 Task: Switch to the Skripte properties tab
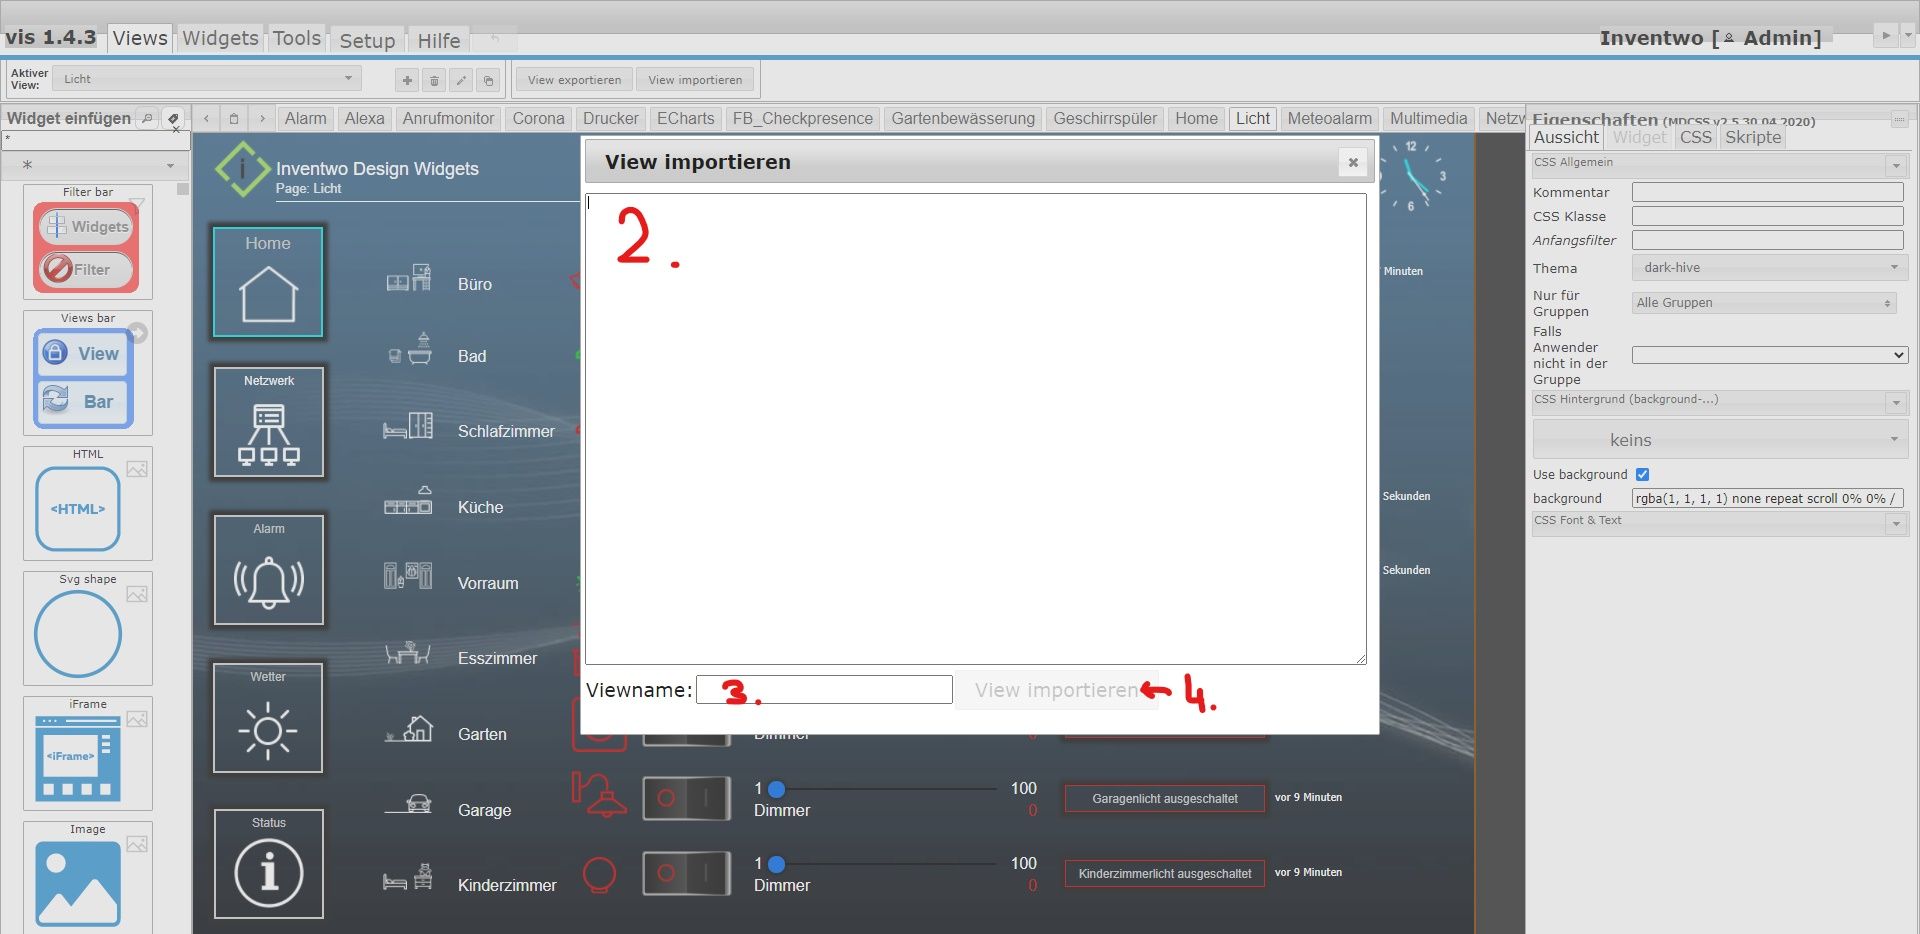(x=1753, y=137)
